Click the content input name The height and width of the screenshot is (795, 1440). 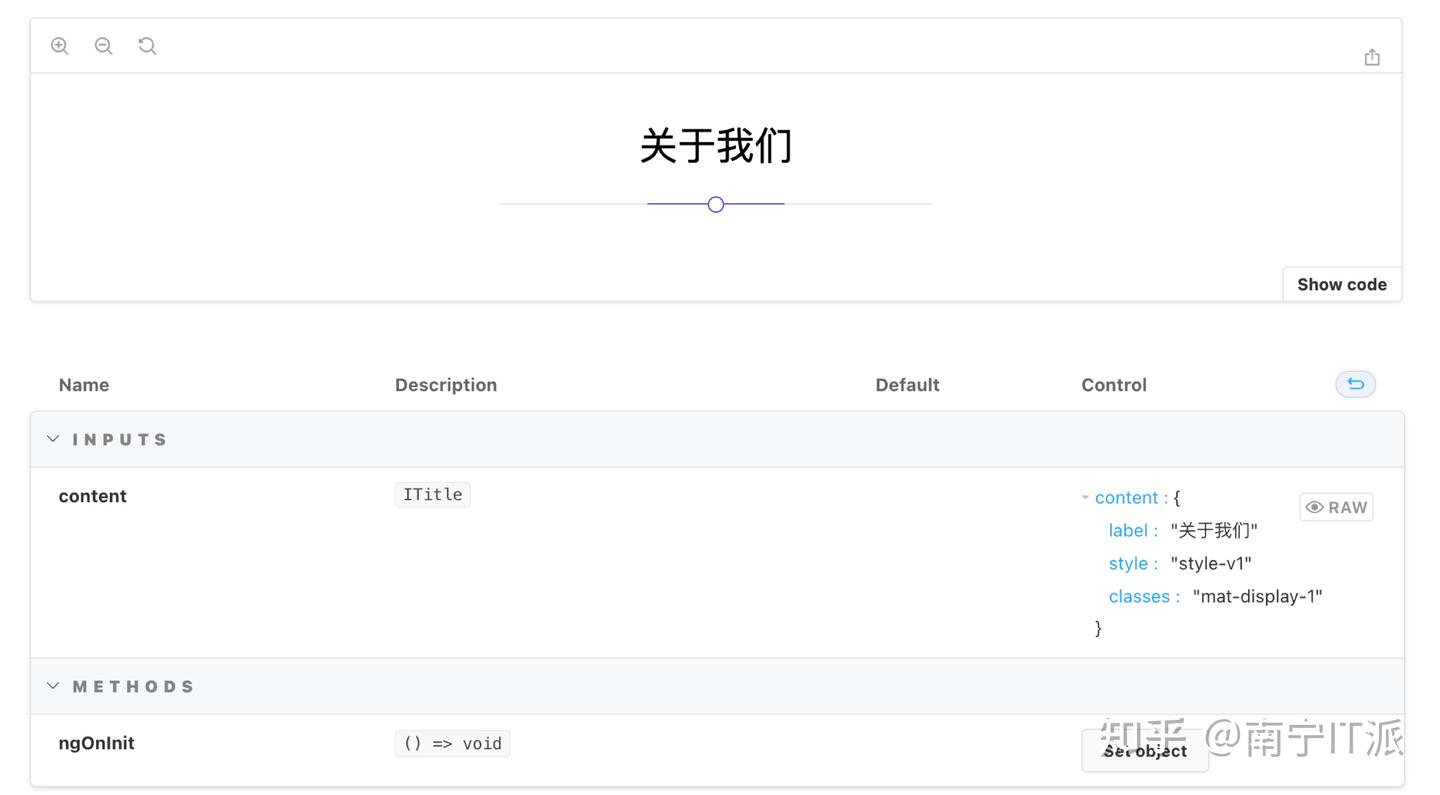click(93, 496)
